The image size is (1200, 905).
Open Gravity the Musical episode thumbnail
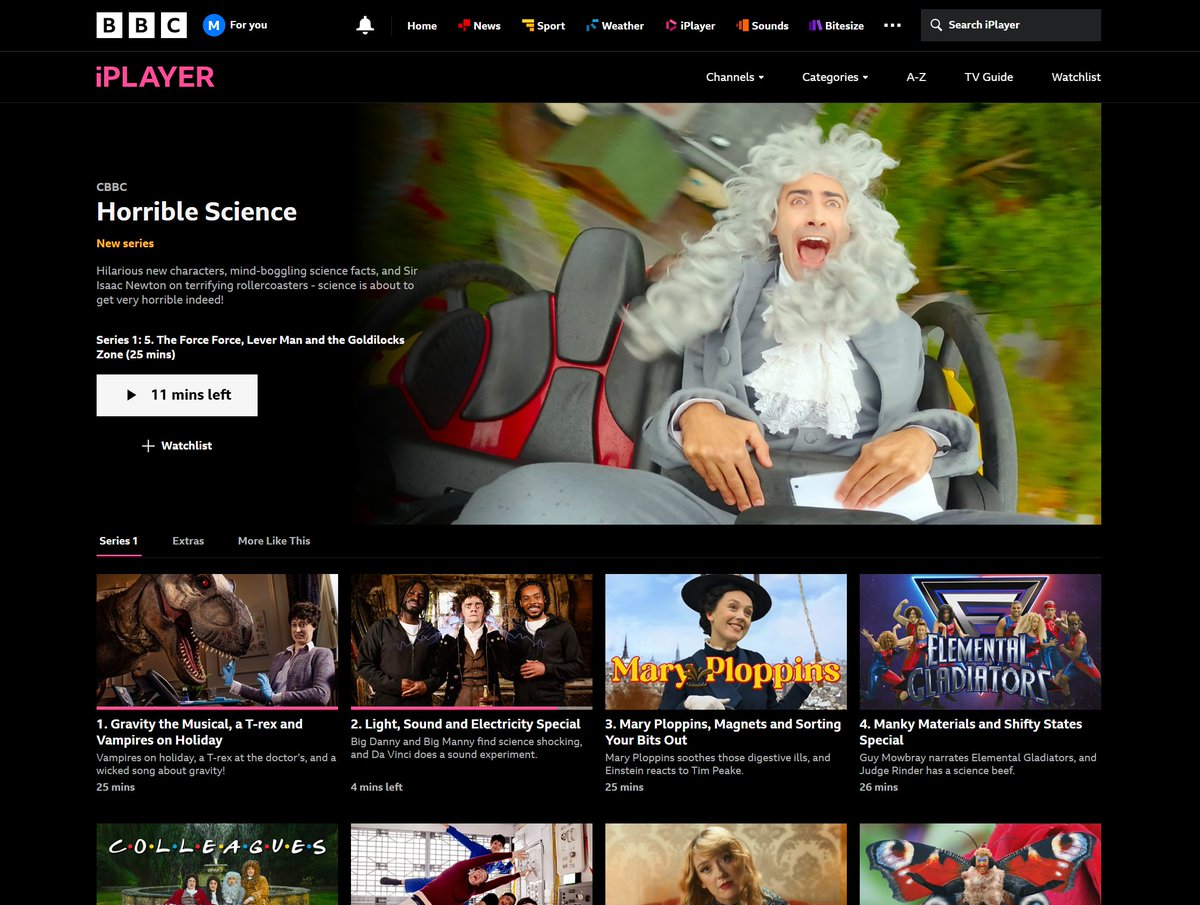point(217,640)
